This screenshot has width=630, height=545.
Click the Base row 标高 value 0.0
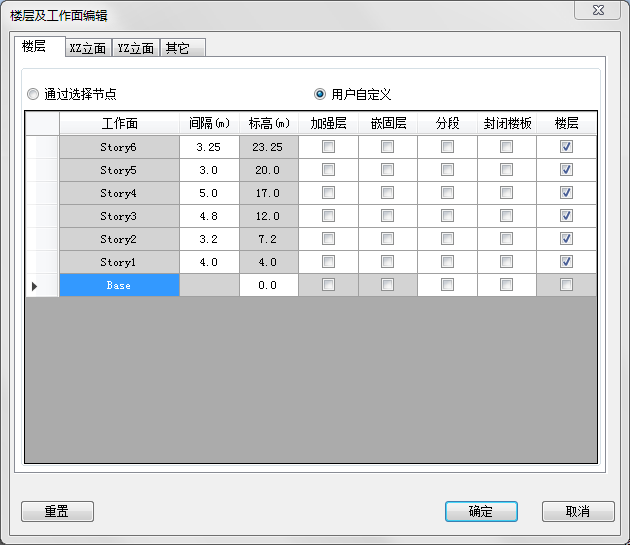point(268,285)
